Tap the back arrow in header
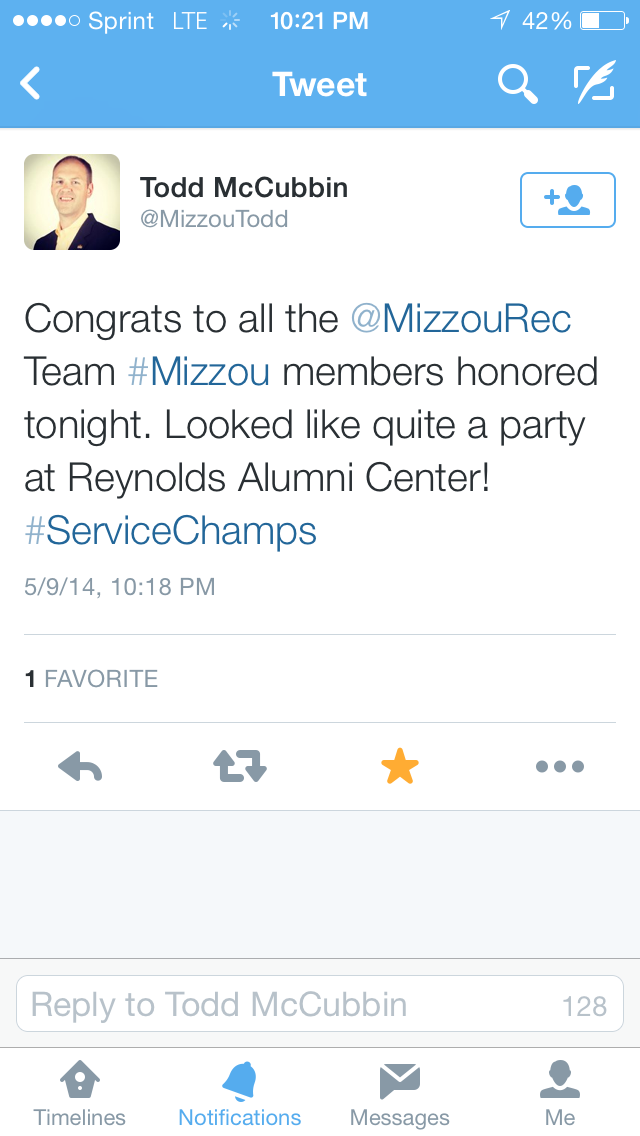Screen dimensions: 640x1136 [x=31, y=84]
